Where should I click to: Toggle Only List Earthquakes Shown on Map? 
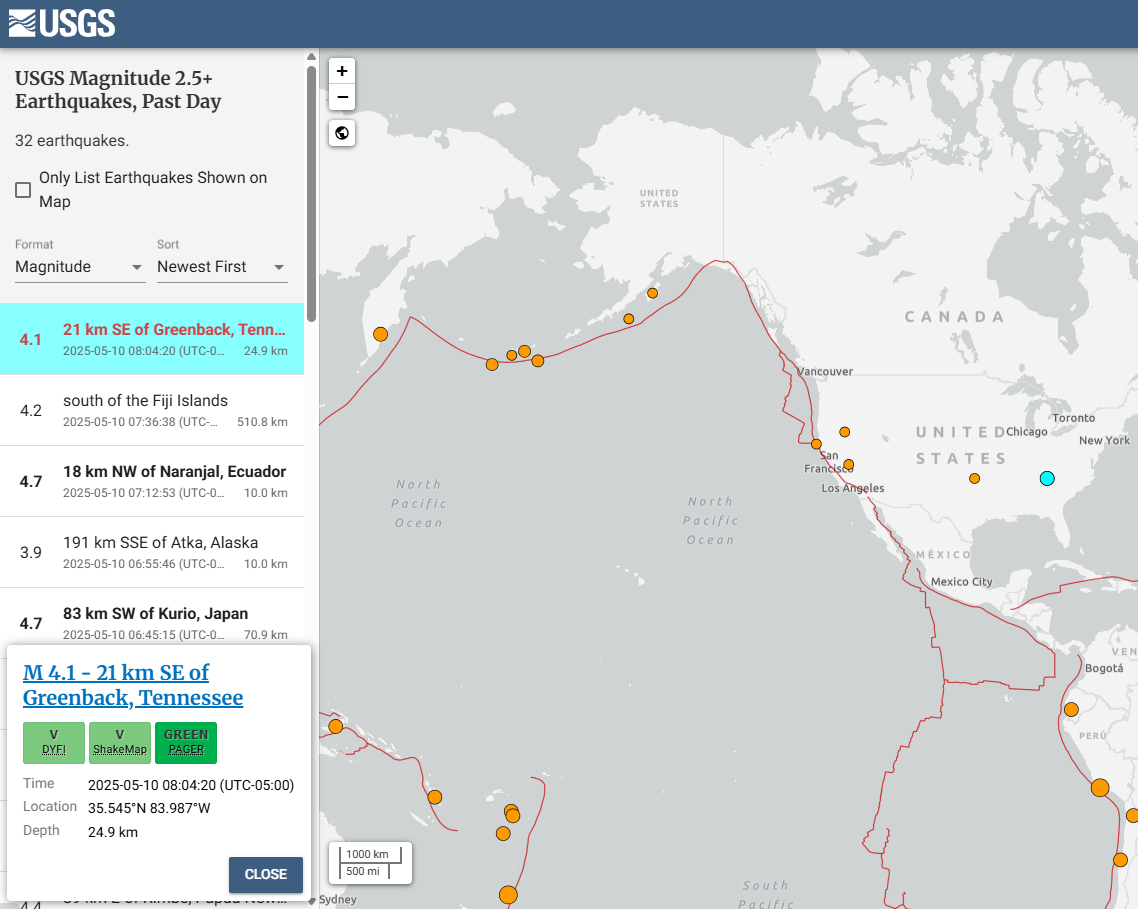[x=23, y=189]
